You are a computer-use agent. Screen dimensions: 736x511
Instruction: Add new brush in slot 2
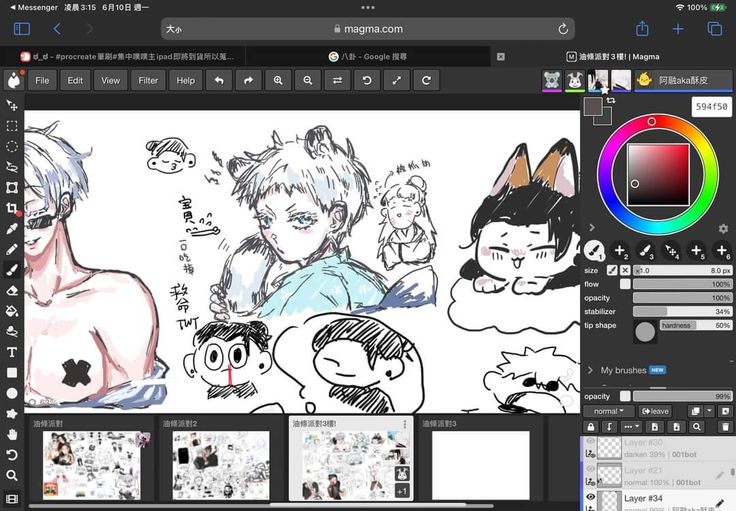point(620,251)
